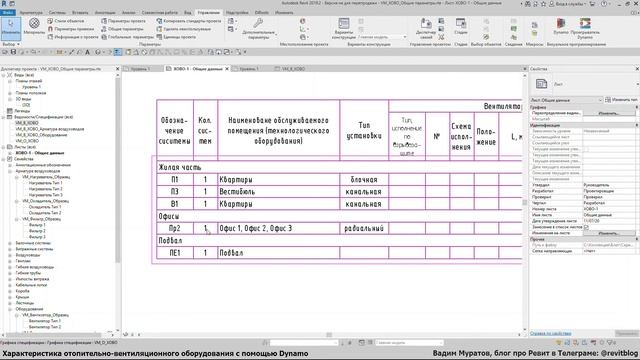Open the Лист: Общие данные type selector
The image size is (640, 360).
[566, 100]
